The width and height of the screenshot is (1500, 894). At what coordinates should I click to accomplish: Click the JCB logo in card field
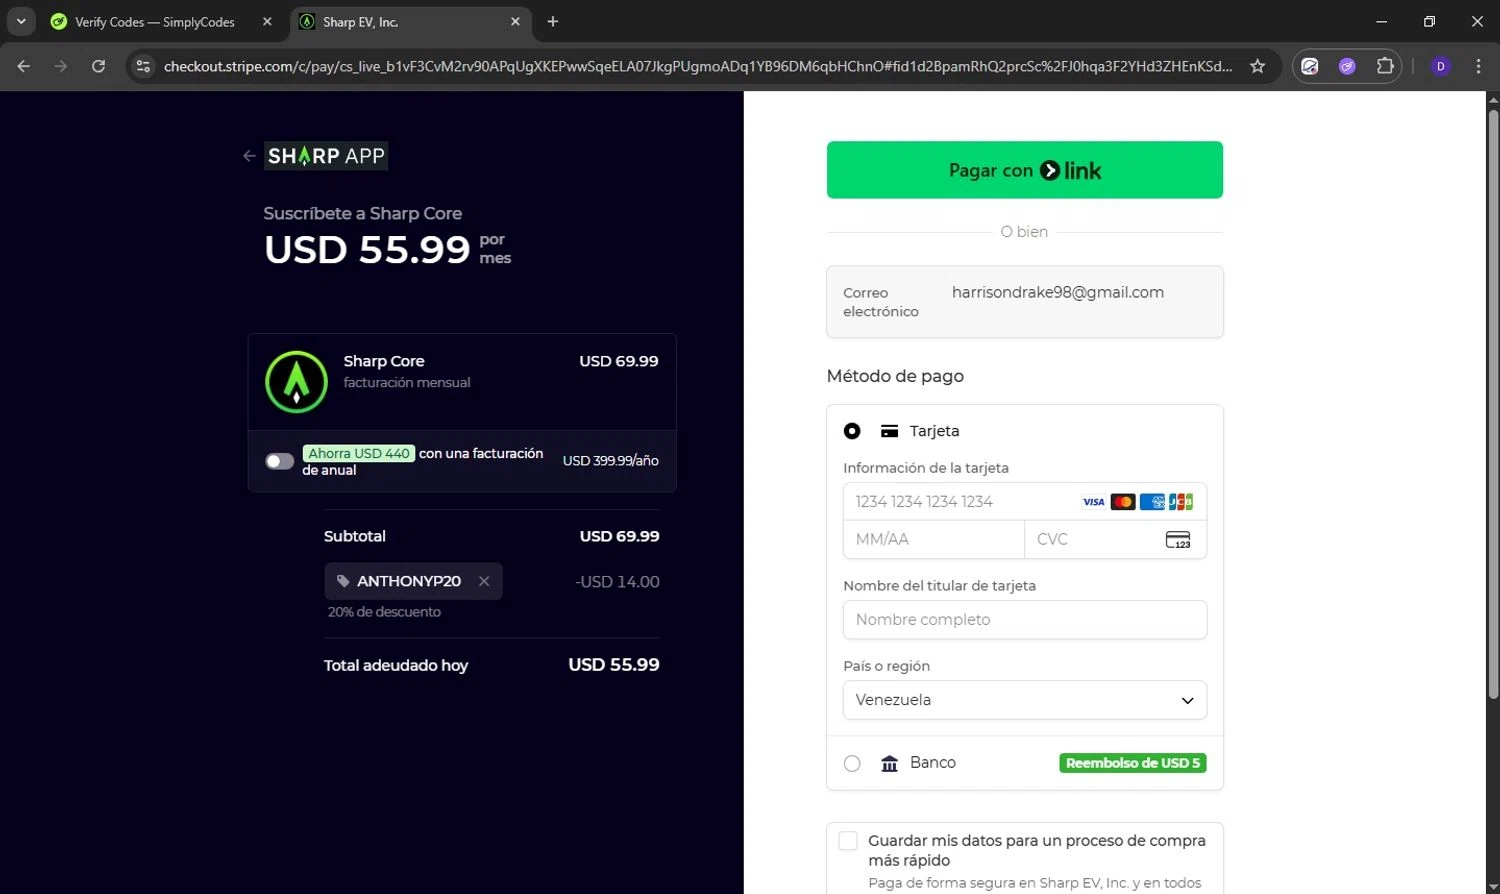[x=1181, y=502]
